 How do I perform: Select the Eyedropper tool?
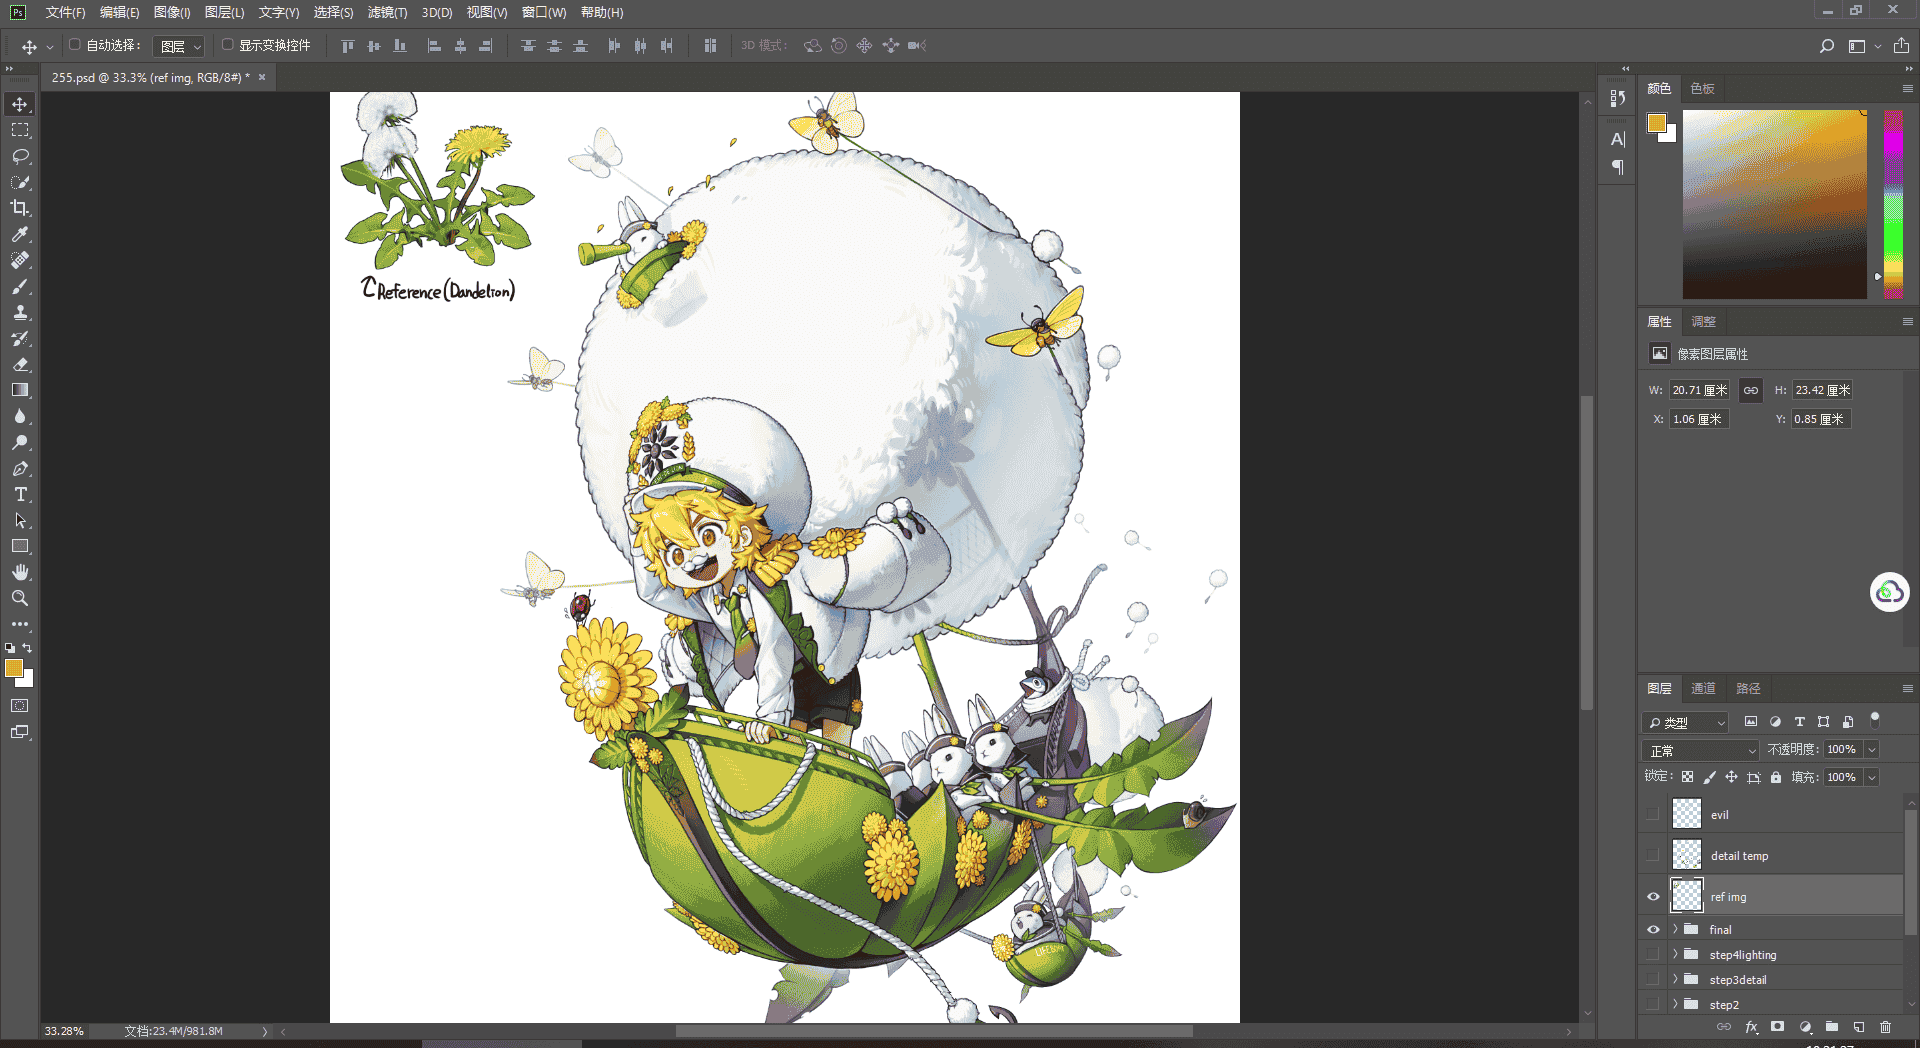[20, 234]
